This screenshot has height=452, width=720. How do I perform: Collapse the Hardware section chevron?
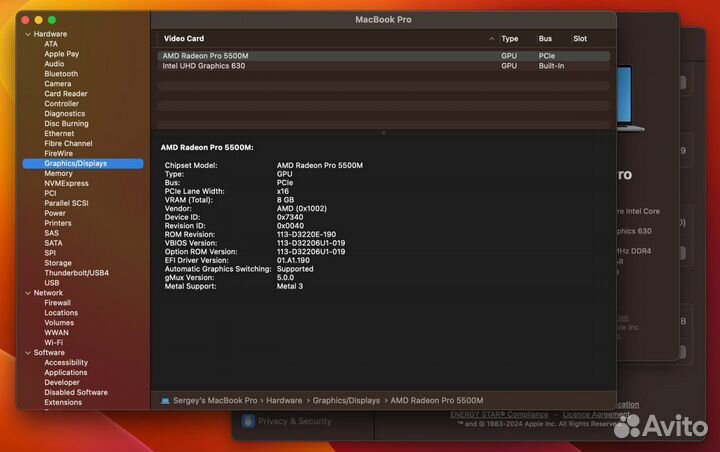point(28,34)
